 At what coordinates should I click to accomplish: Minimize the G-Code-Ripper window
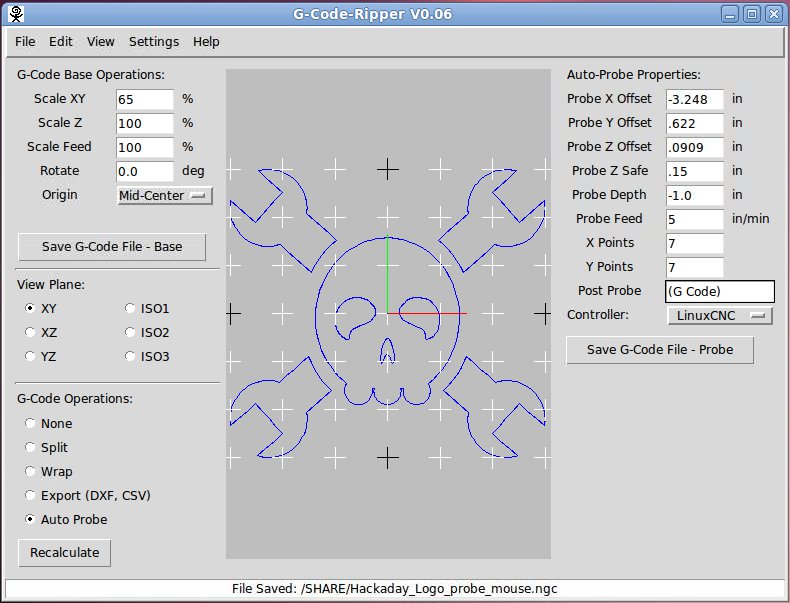pyautogui.click(x=730, y=14)
